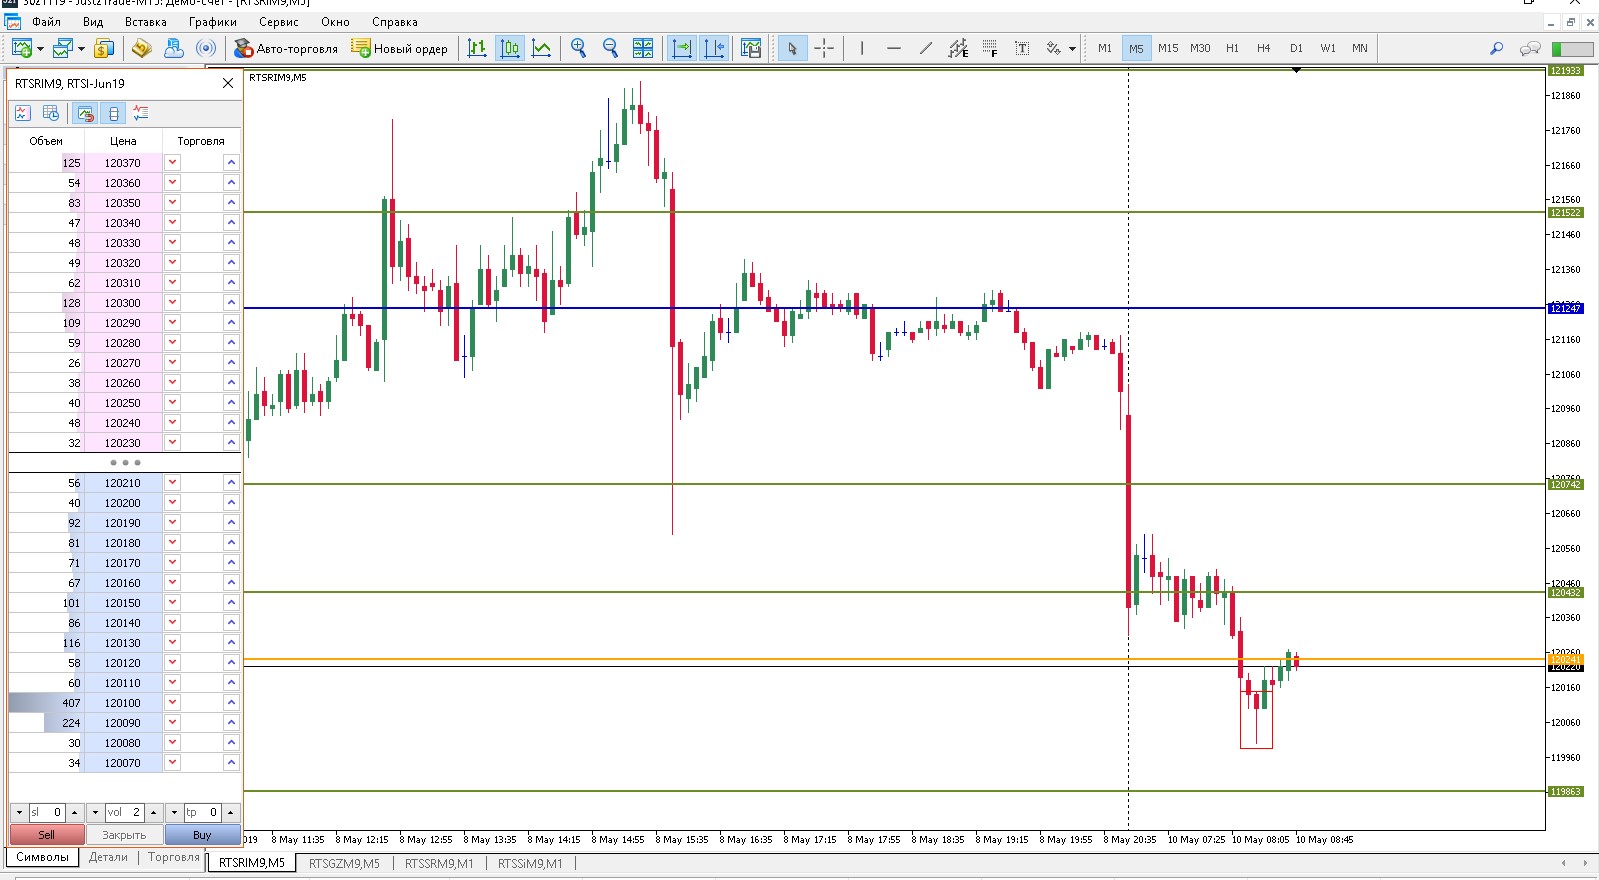Click the Buy button
Screen dimensions: 1599x880
203,835
